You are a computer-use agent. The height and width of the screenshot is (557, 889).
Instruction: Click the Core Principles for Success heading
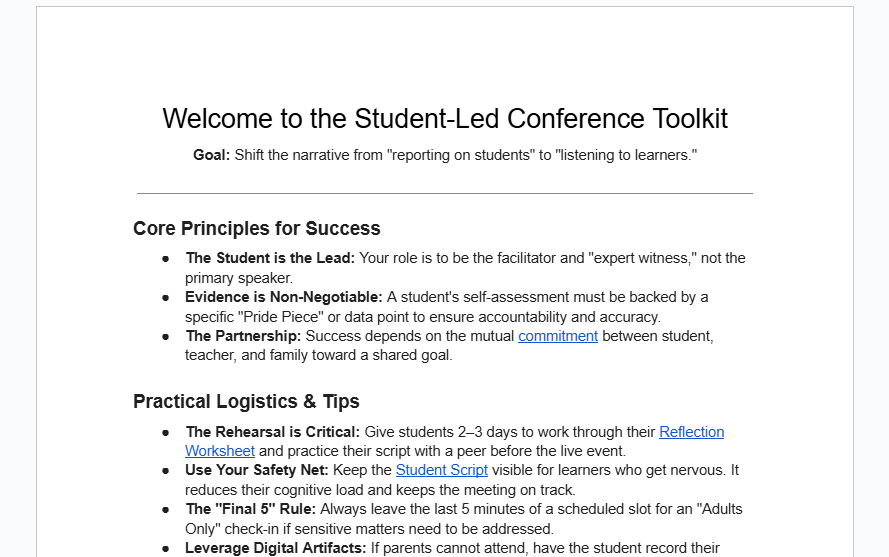tap(256, 228)
